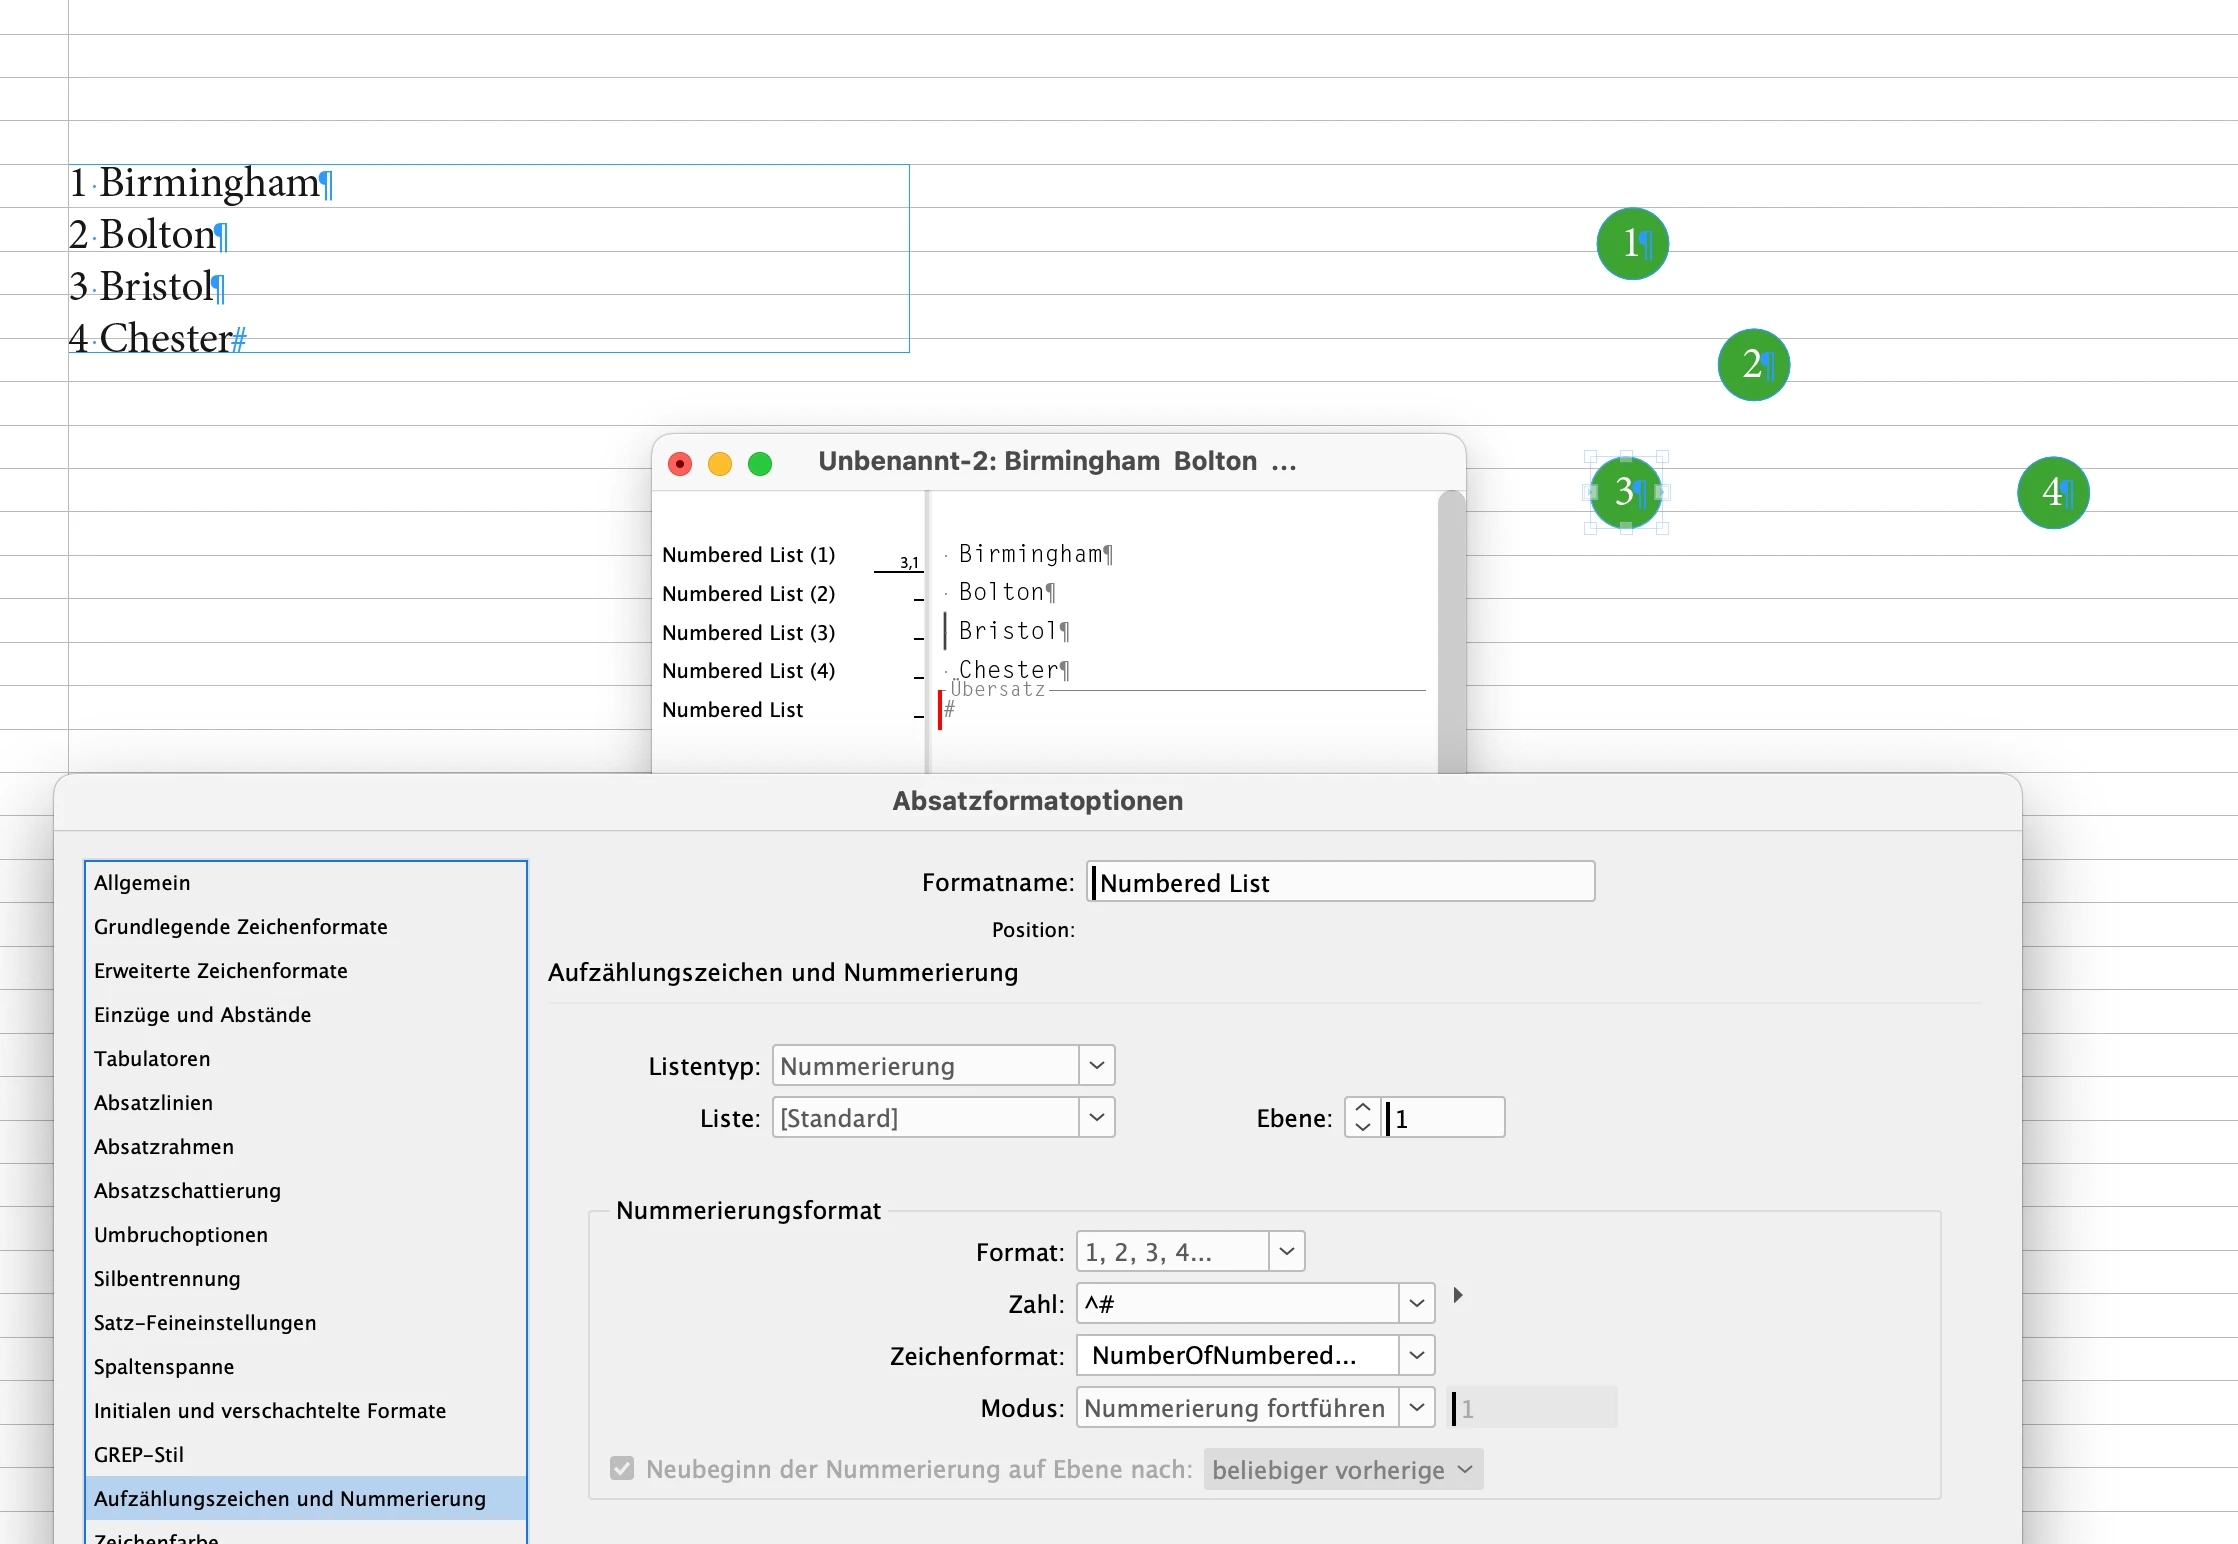
Task: Click the Formatname text field
Action: click(x=1340, y=882)
